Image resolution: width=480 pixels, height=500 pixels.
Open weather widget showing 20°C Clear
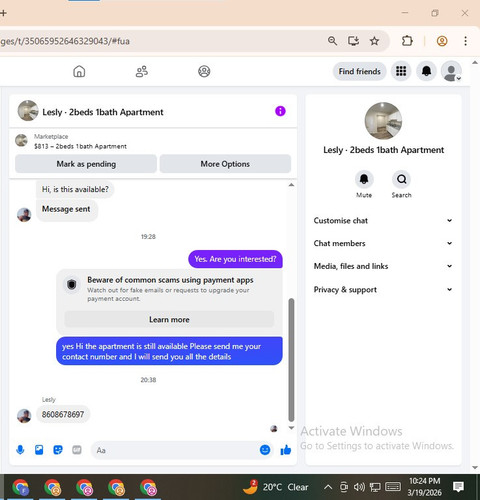276,487
